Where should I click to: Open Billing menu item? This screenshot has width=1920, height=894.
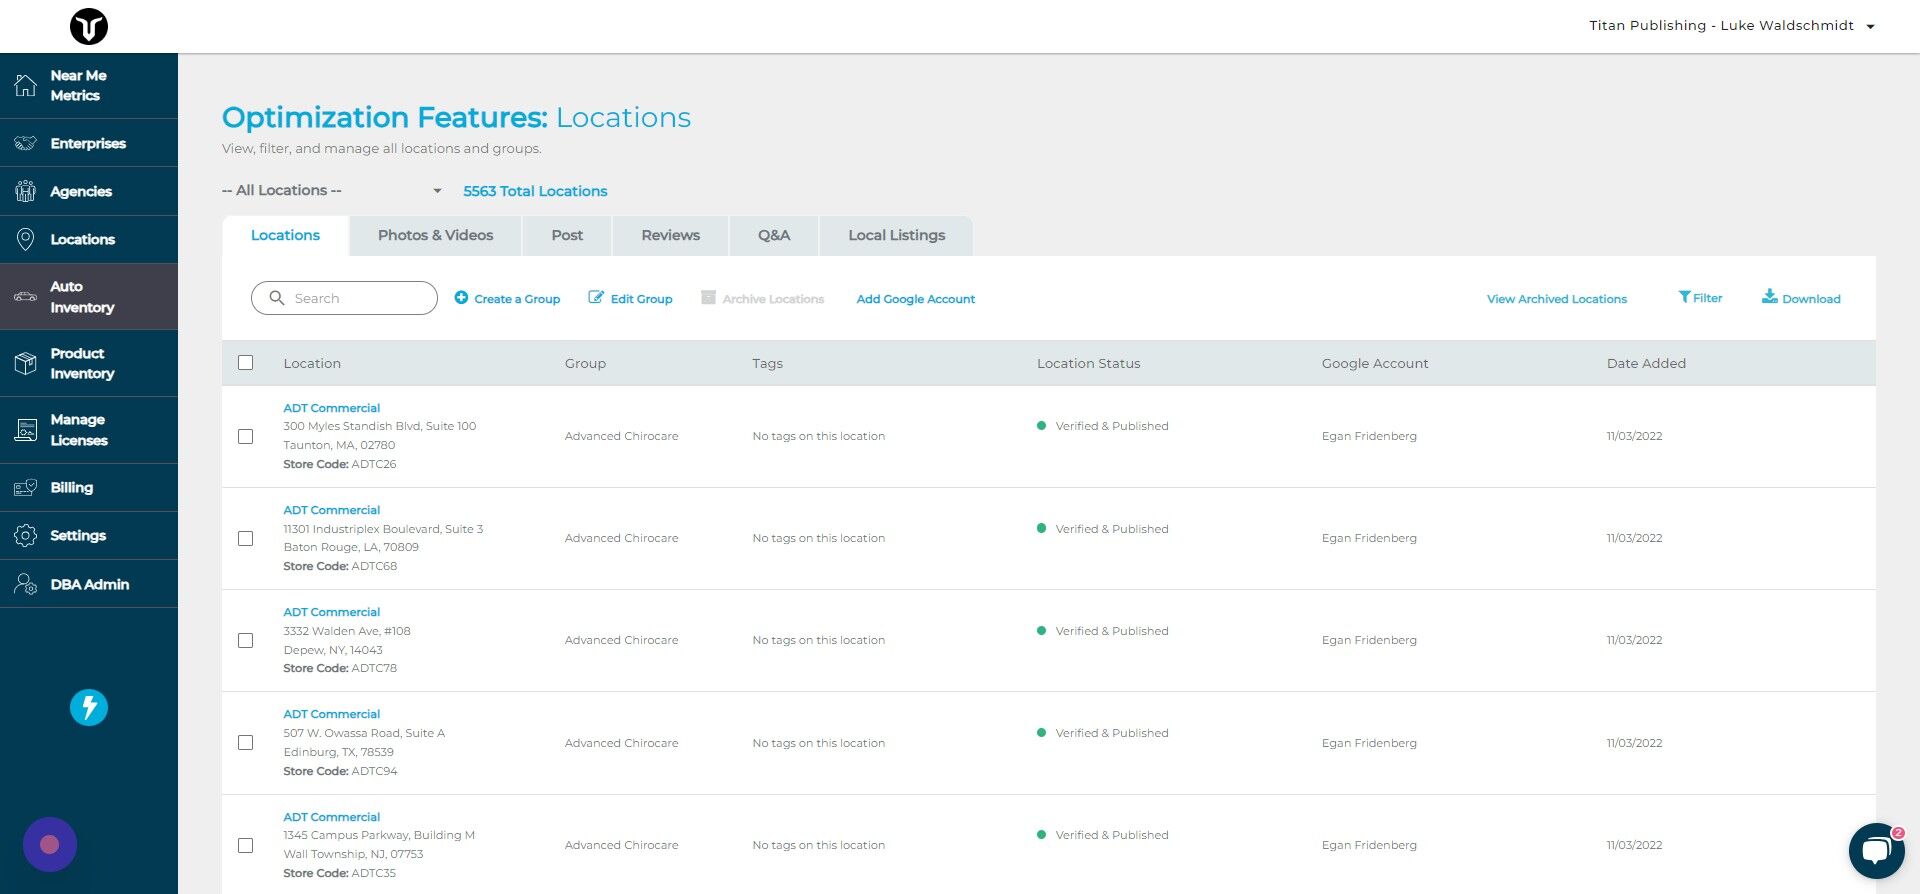point(89,488)
